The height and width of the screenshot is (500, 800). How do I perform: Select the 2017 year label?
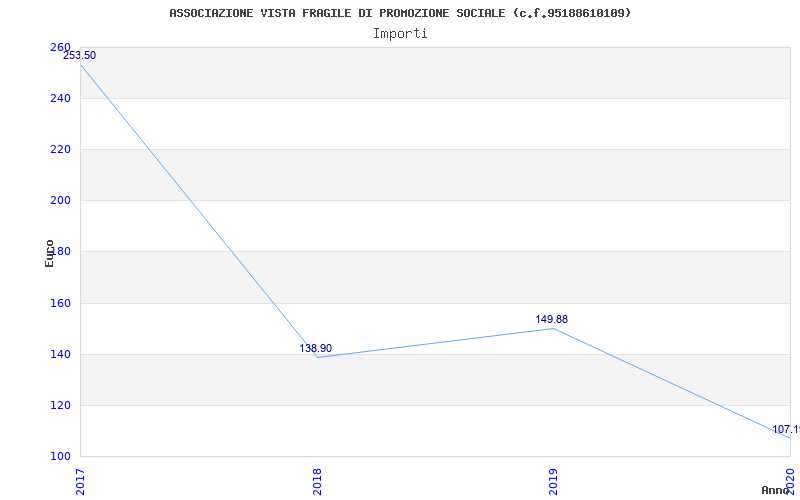pyautogui.click(x=81, y=480)
